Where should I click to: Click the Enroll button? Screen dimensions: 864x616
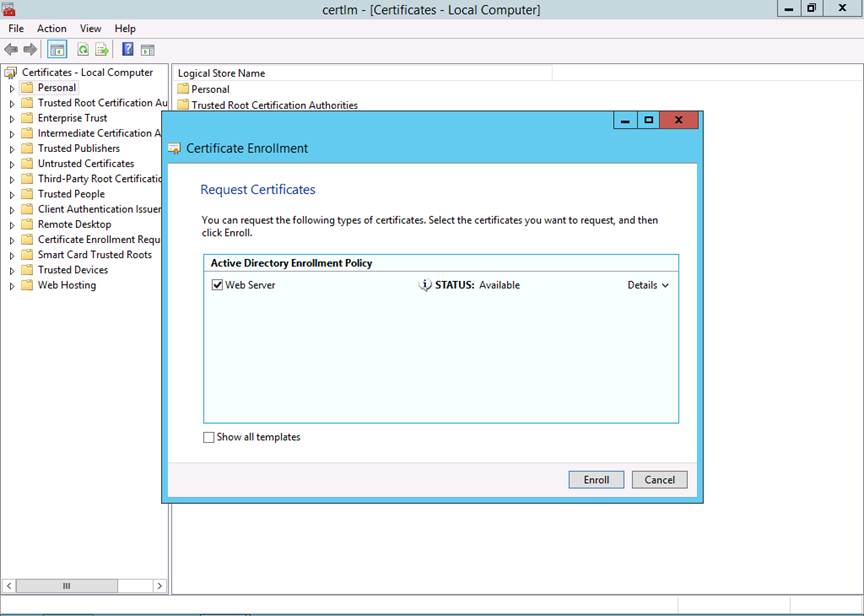point(596,480)
